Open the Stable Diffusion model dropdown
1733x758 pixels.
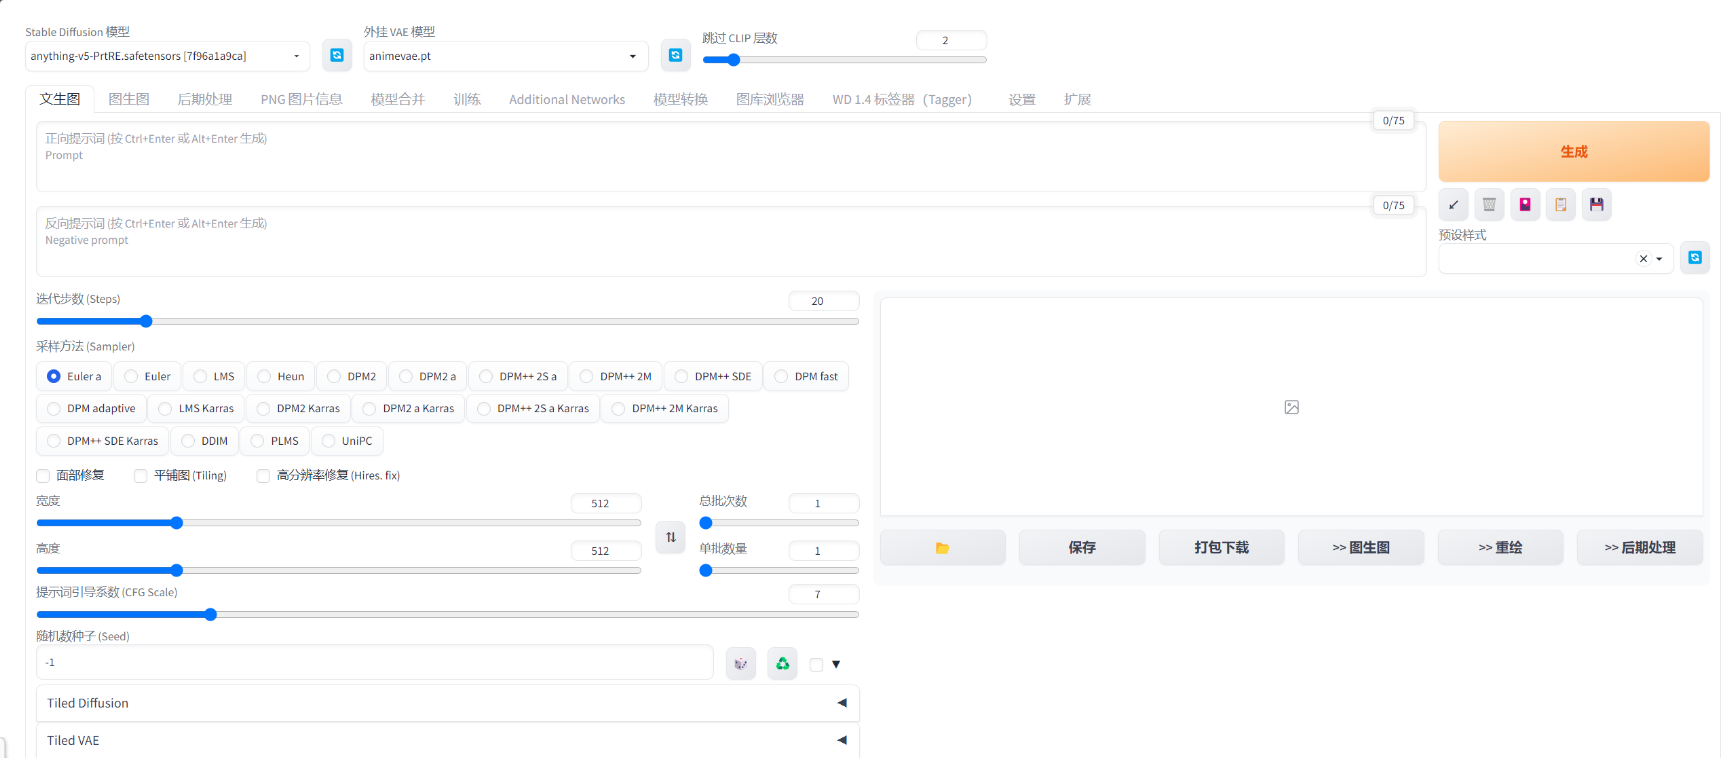pos(167,56)
